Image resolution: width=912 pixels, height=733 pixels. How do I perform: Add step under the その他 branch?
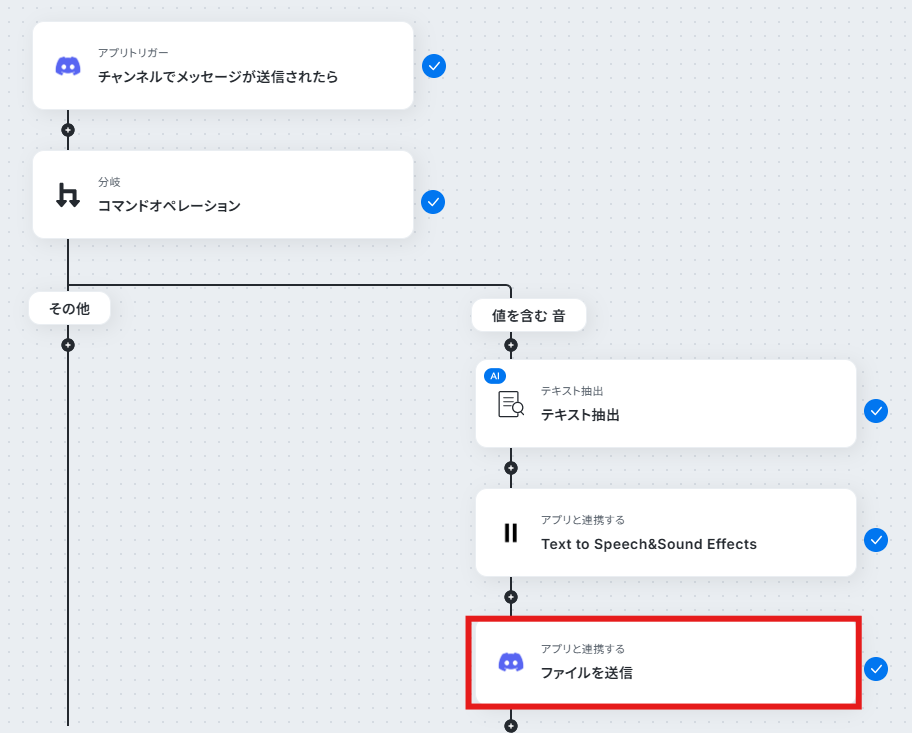pos(68,345)
